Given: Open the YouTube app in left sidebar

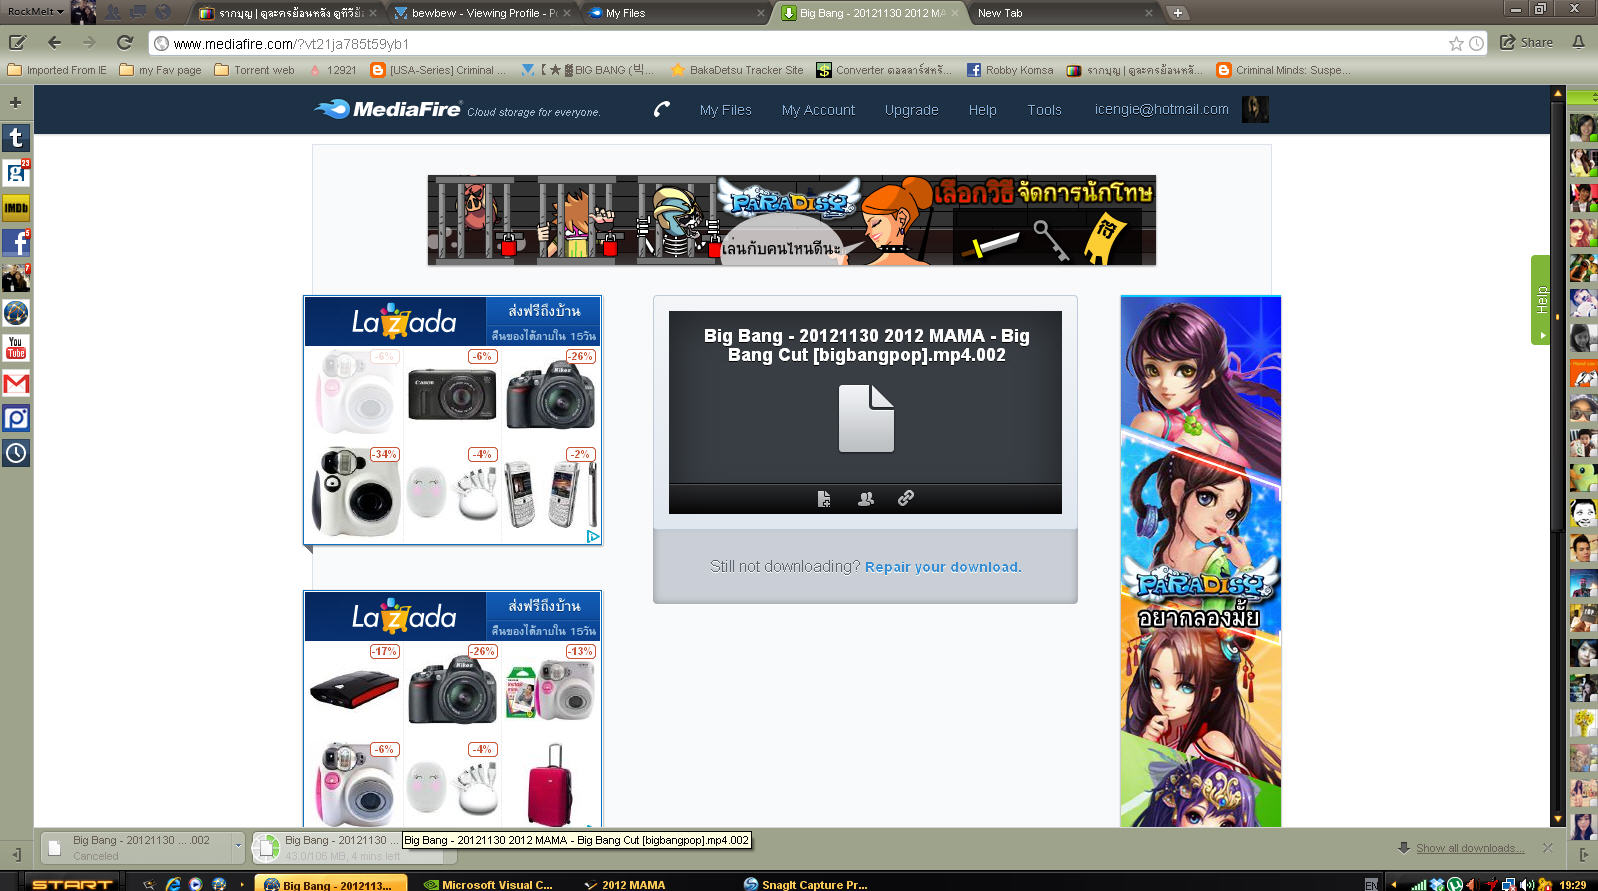Looking at the screenshot, I should (16, 348).
